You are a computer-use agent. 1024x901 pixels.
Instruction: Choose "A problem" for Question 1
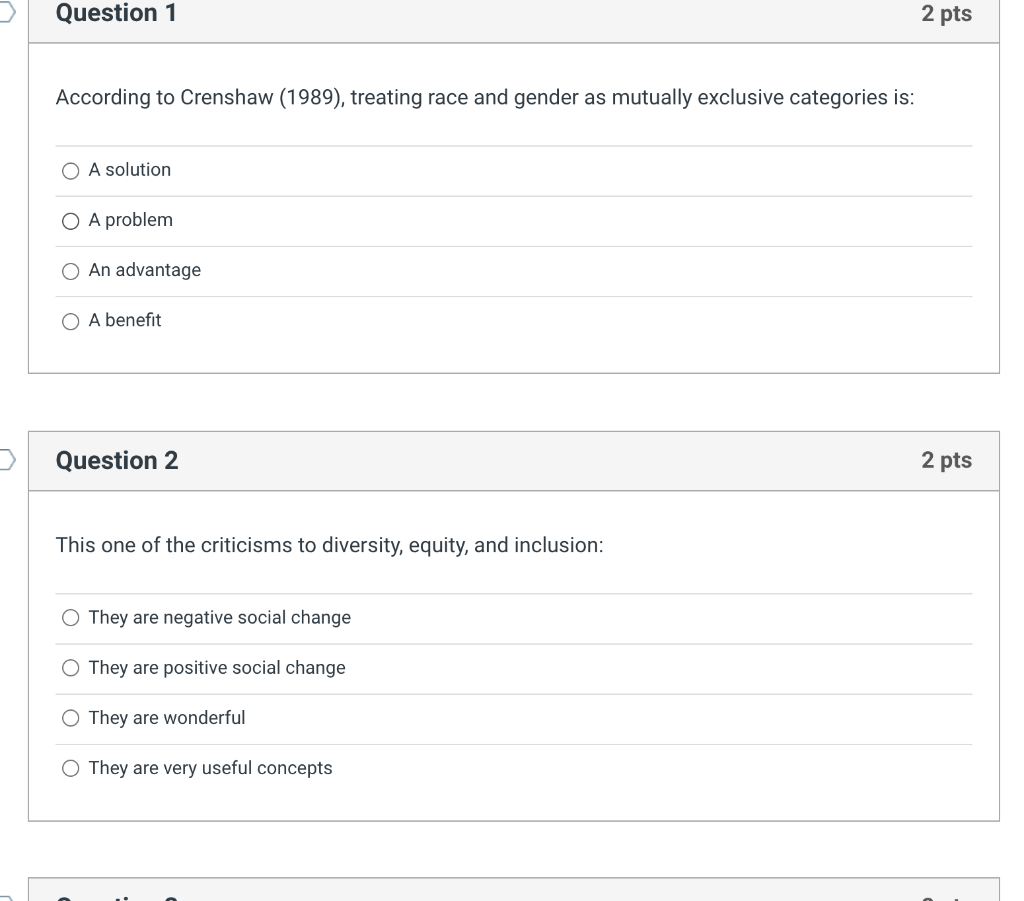(x=70, y=220)
